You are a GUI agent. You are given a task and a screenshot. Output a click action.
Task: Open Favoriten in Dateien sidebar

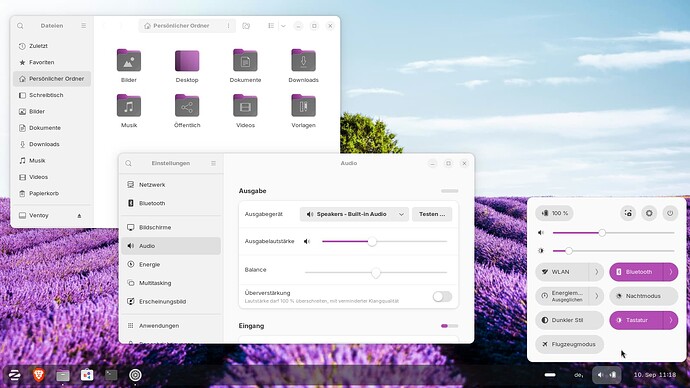52,62
